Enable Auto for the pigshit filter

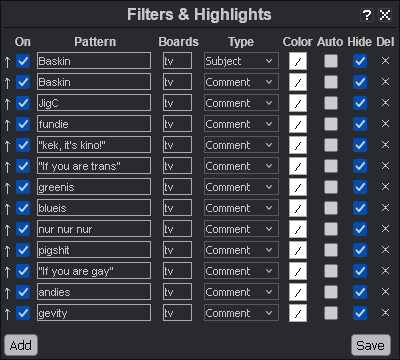pyautogui.click(x=331, y=250)
